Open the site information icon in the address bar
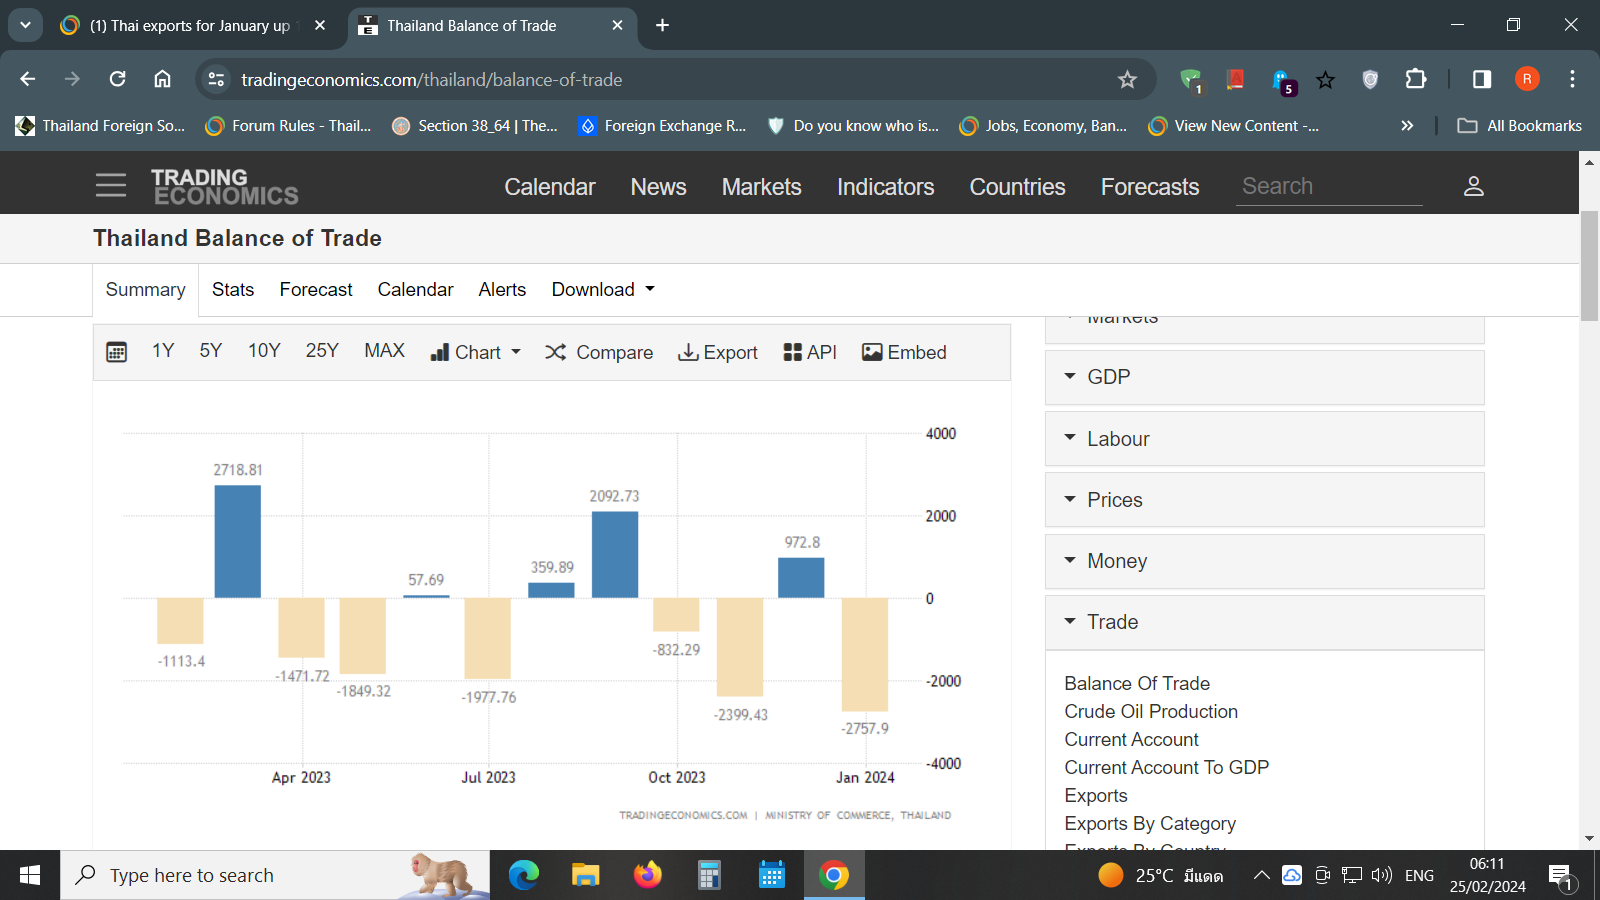Screen dimensions: 1600x900 coord(216,79)
